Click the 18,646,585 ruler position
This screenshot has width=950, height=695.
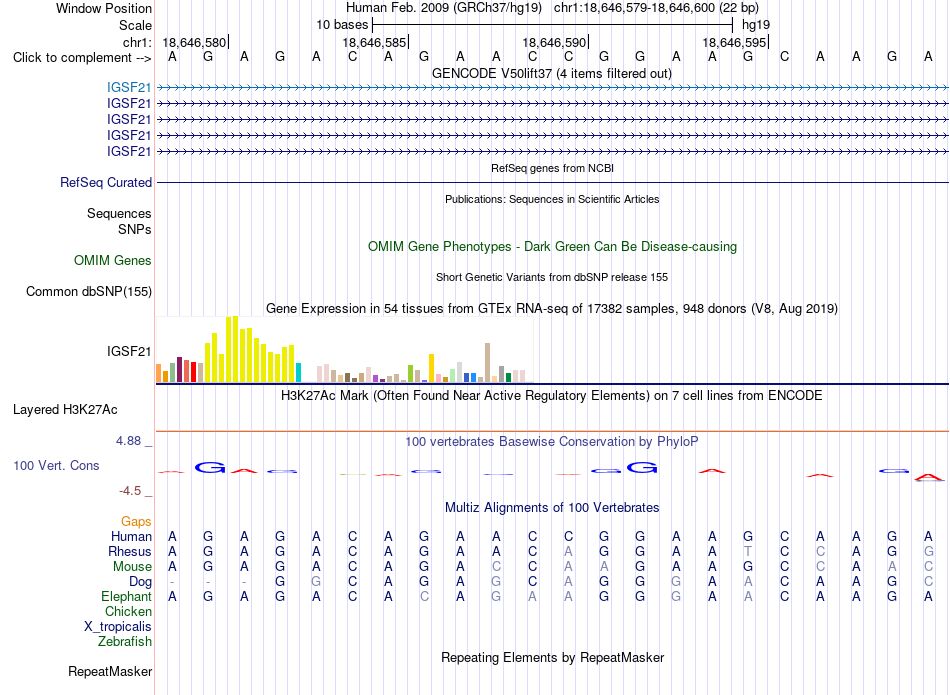coord(374,42)
